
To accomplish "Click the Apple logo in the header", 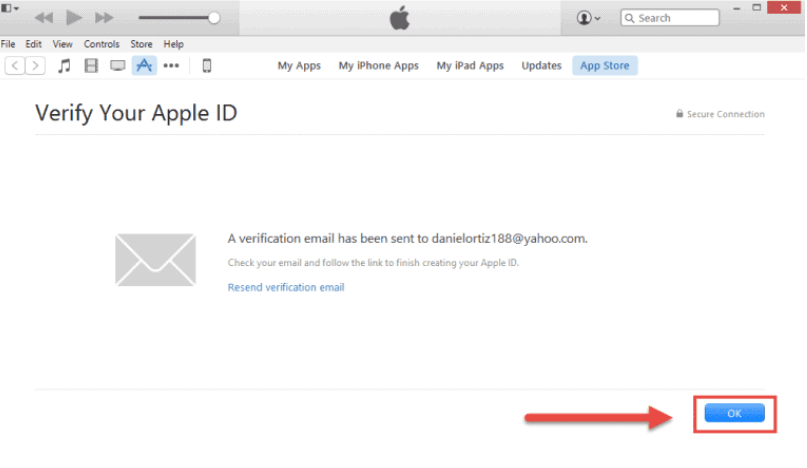I will [399, 18].
